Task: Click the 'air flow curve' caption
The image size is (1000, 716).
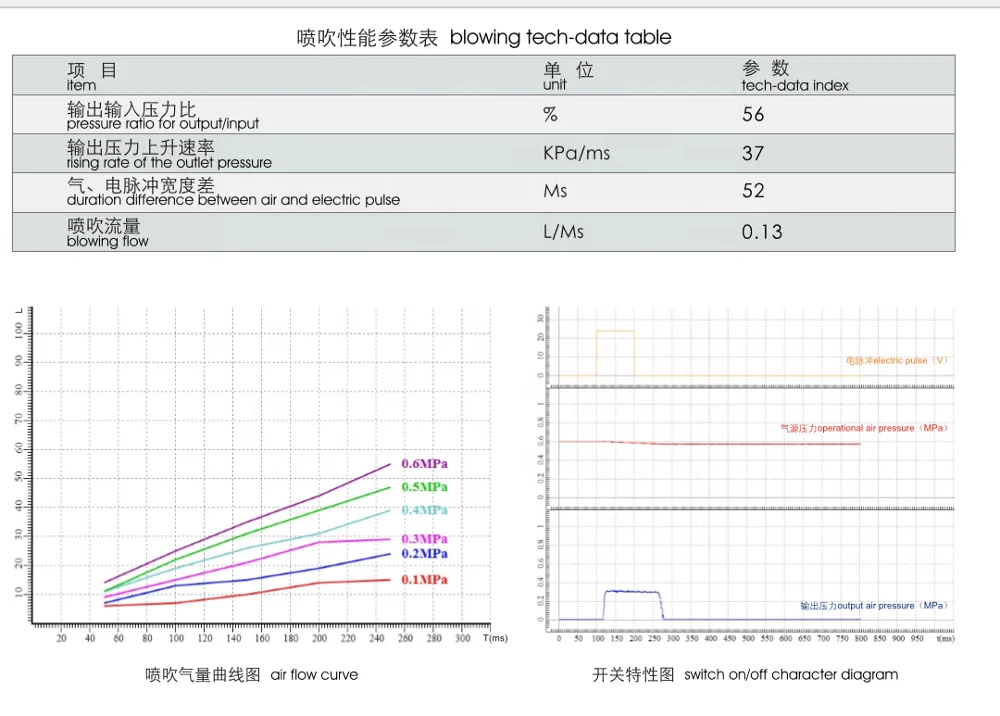Action: [314, 675]
